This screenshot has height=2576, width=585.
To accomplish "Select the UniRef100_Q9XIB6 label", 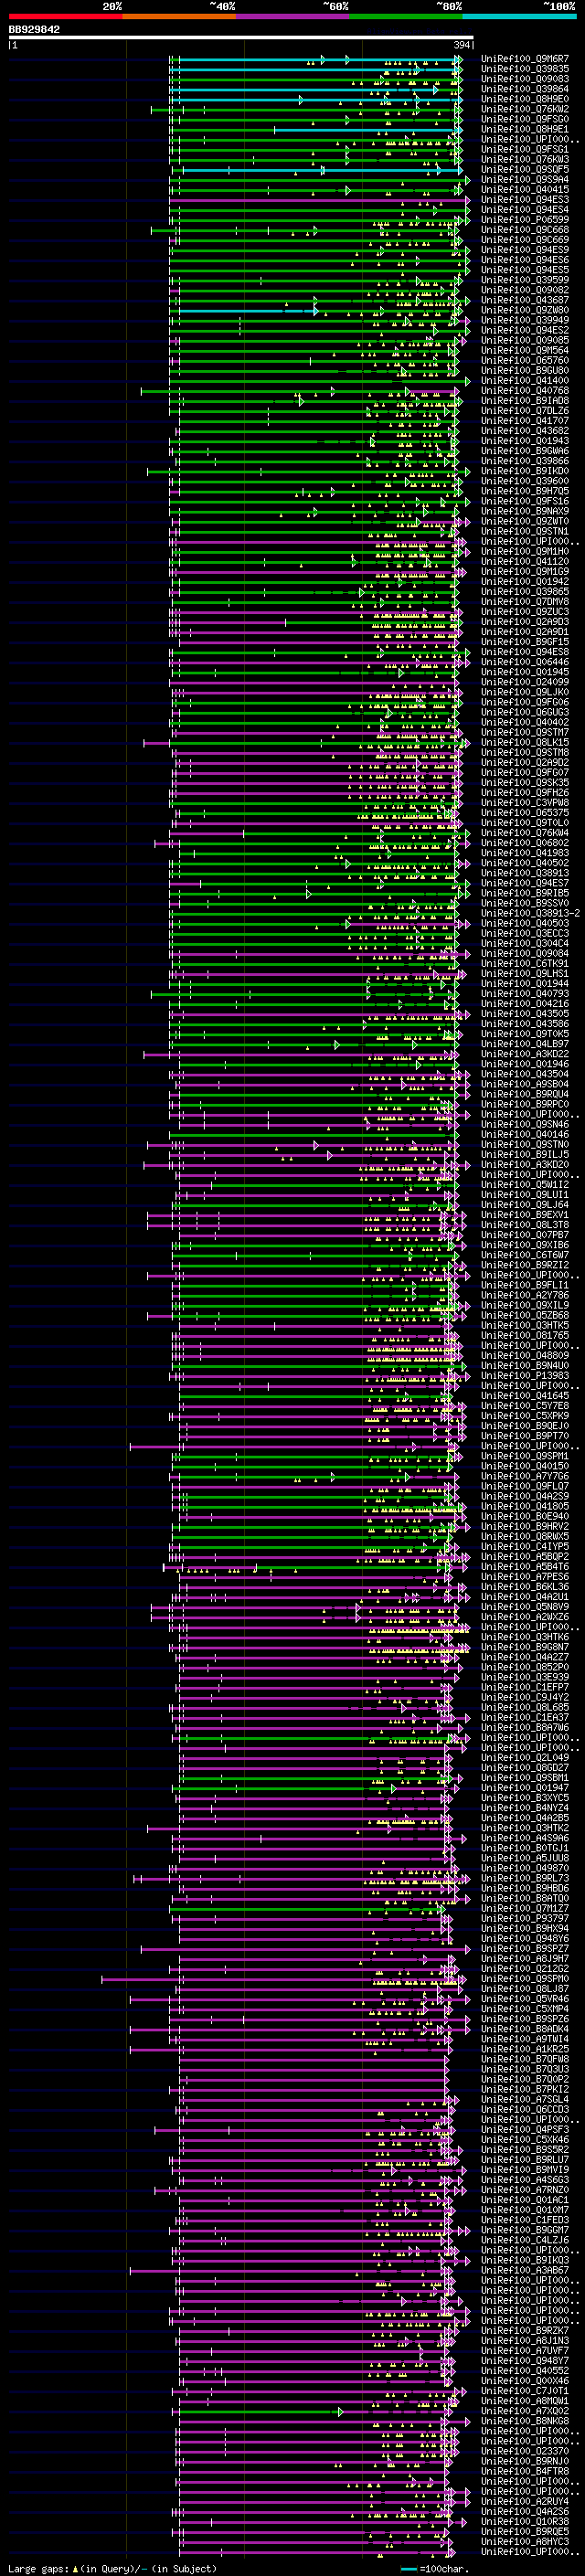I will (x=525, y=1245).
